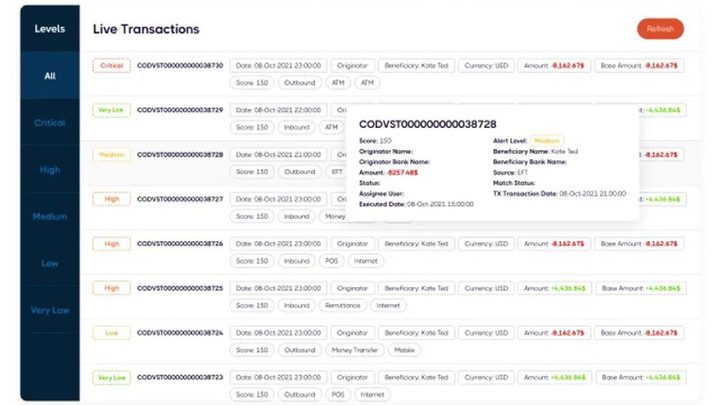The width and height of the screenshot is (720, 405).
Task: Click the Critical badge on row 38730
Action: pyautogui.click(x=112, y=66)
